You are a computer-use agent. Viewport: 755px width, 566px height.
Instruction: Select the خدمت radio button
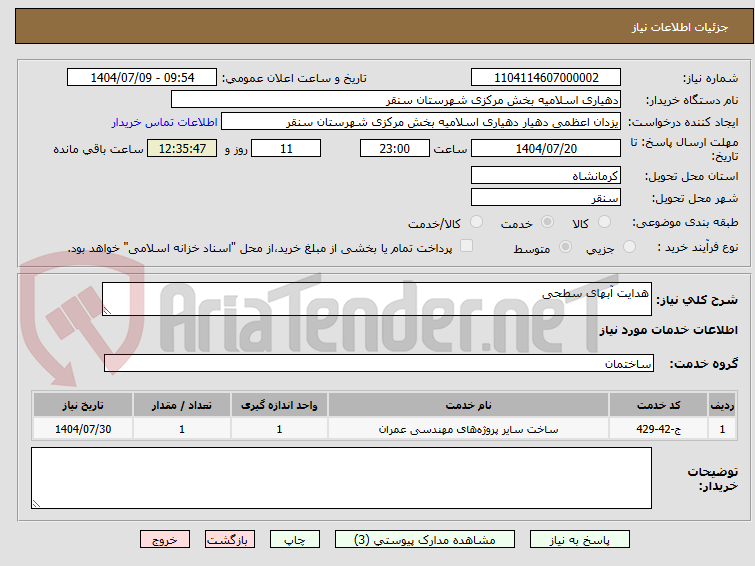(x=547, y=222)
